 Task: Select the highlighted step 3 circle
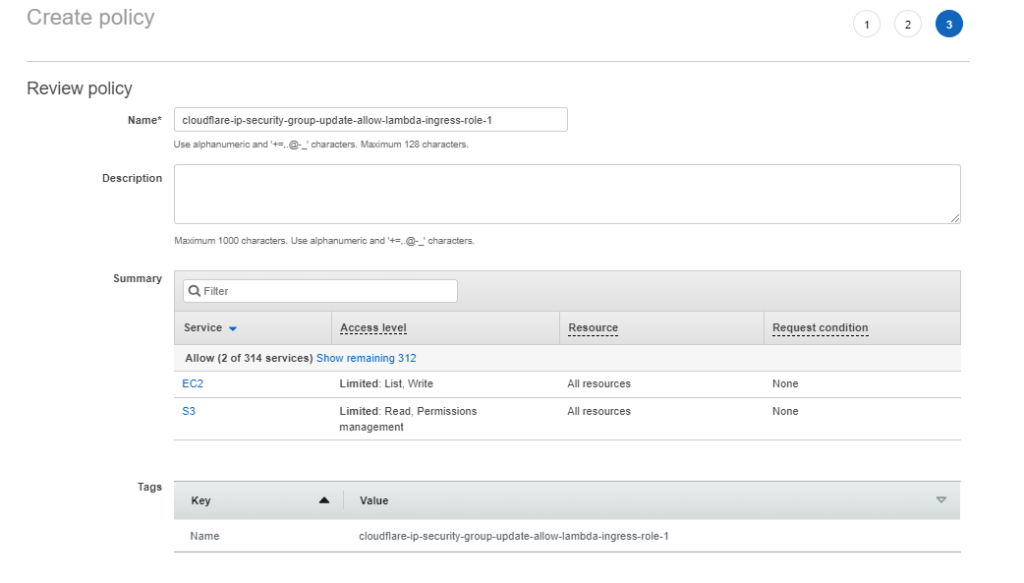tap(948, 25)
